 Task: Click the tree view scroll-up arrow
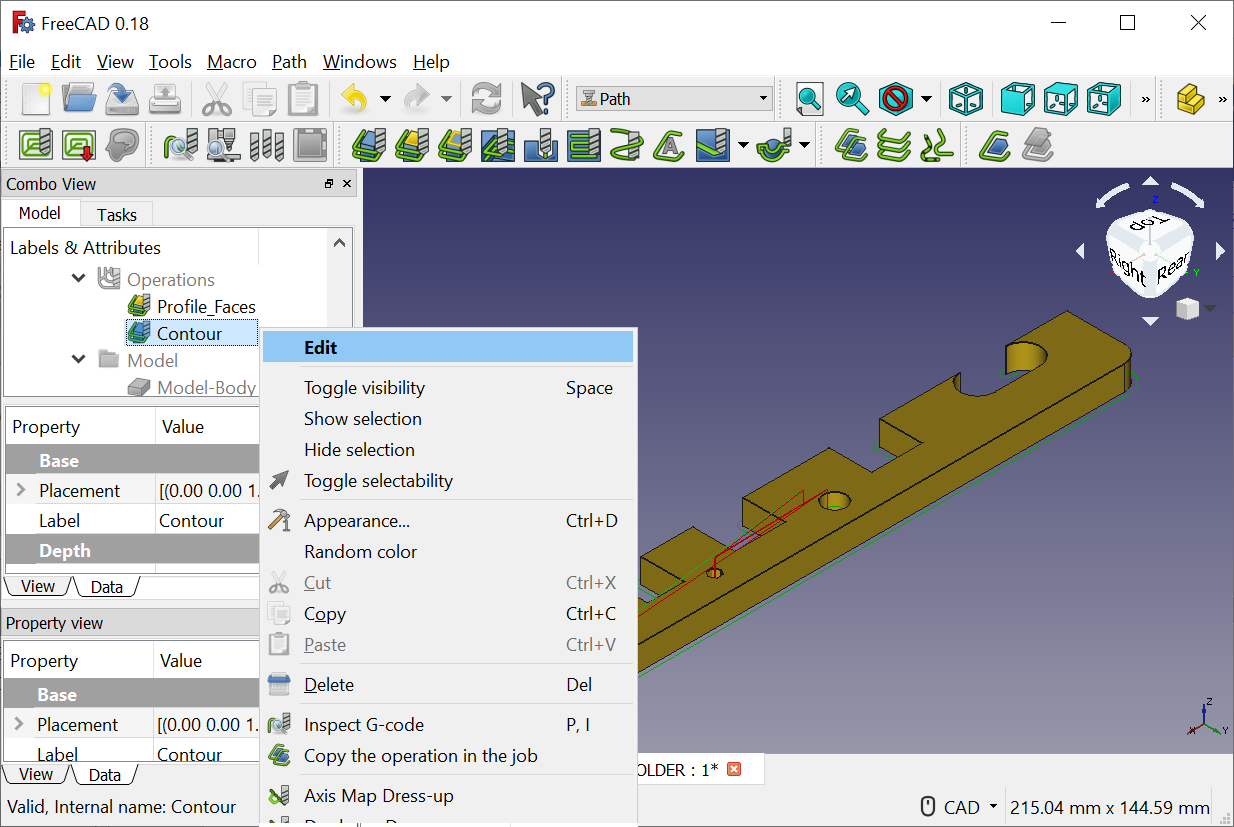(x=340, y=243)
